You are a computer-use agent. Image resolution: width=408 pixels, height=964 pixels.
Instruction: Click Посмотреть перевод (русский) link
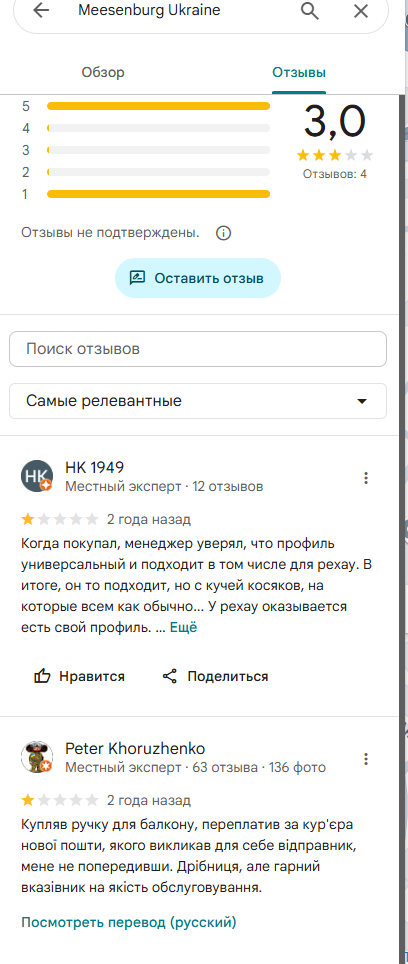coord(128,922)
